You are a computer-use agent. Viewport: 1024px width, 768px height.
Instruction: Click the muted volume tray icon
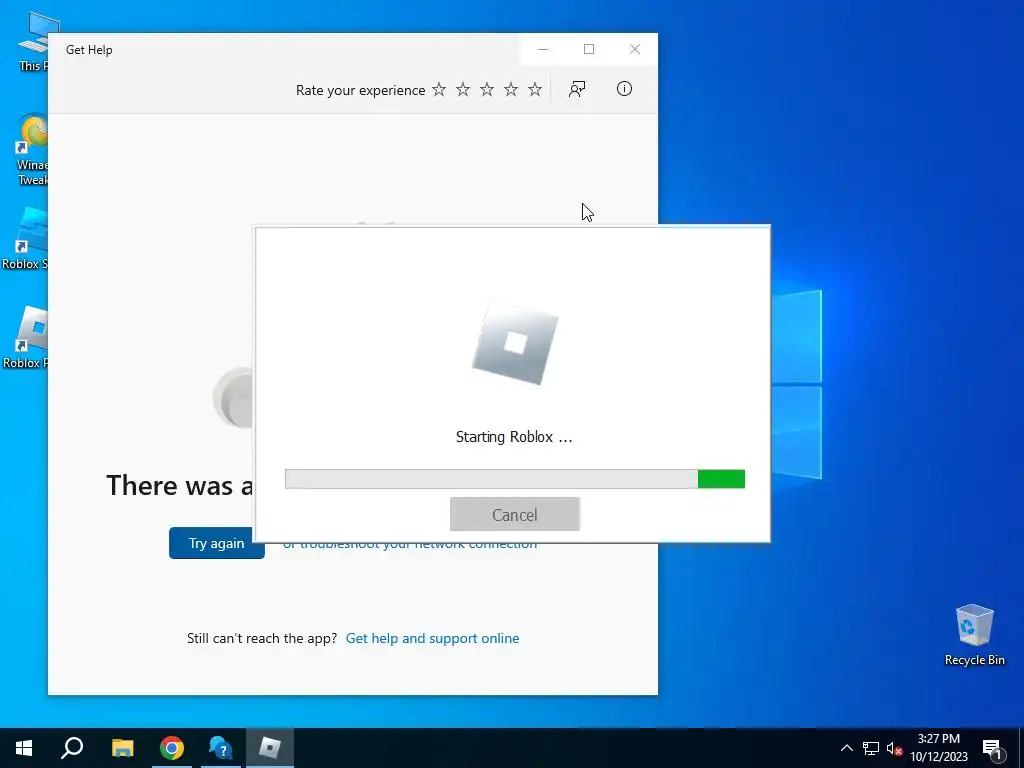point(894,748)
